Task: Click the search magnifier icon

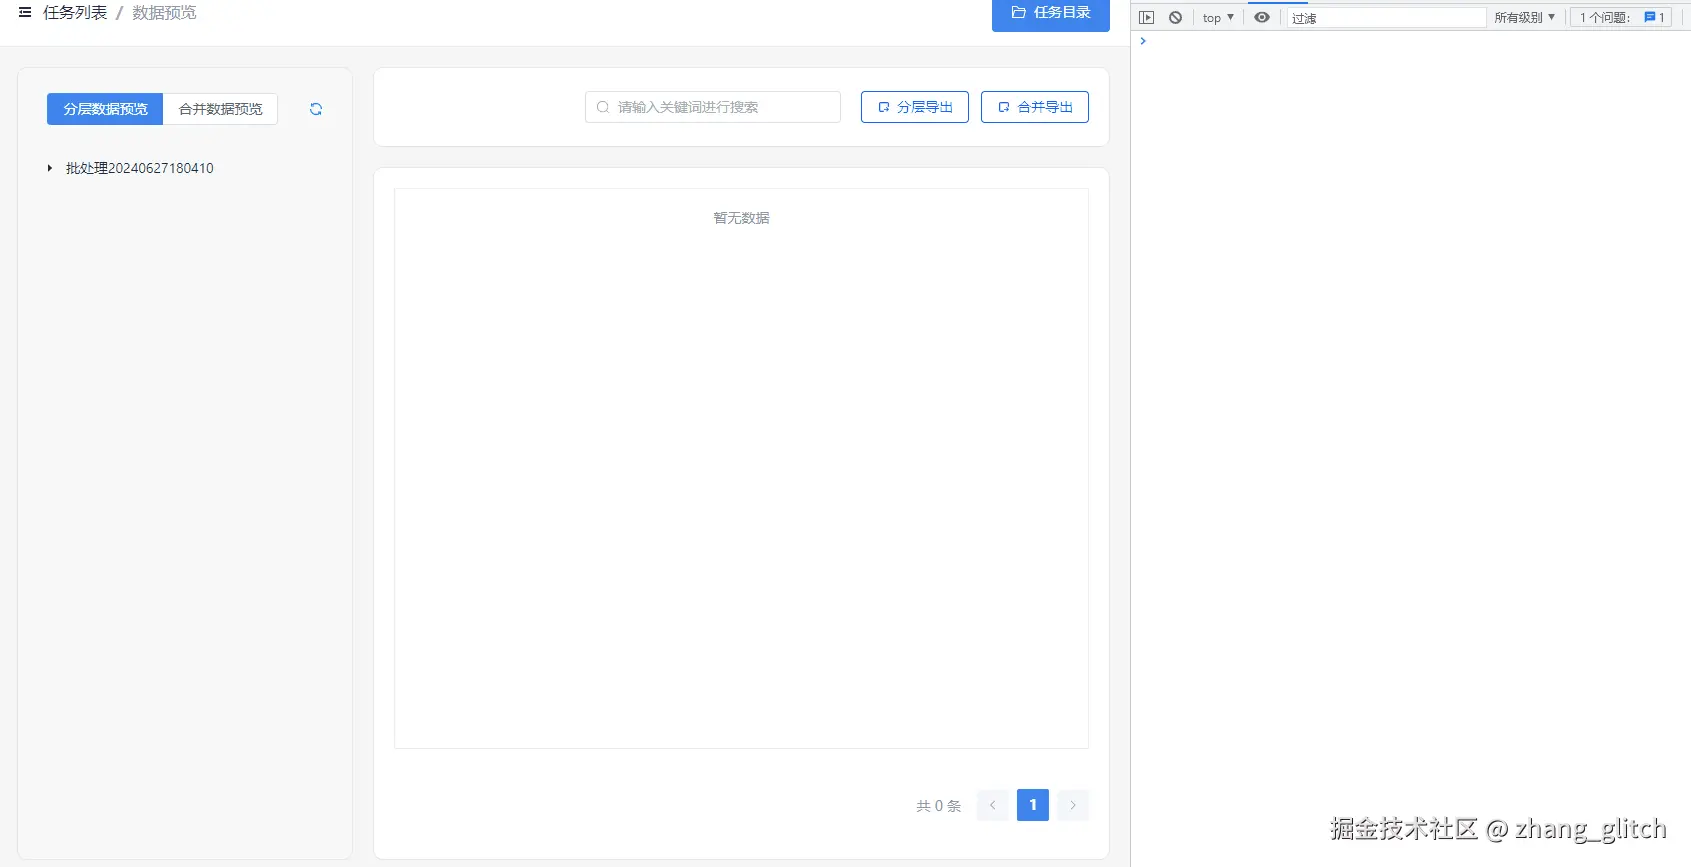Action: point(603,107)
